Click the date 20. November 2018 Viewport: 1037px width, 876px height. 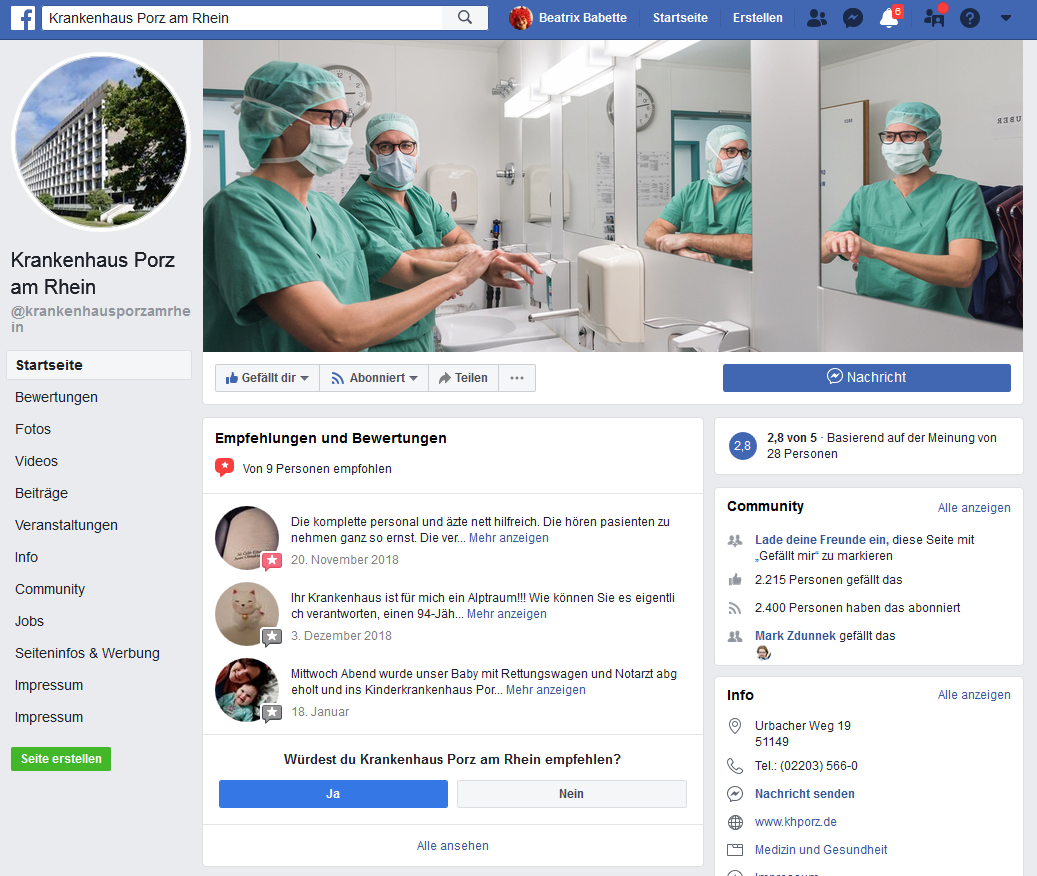tap(345, 560)
